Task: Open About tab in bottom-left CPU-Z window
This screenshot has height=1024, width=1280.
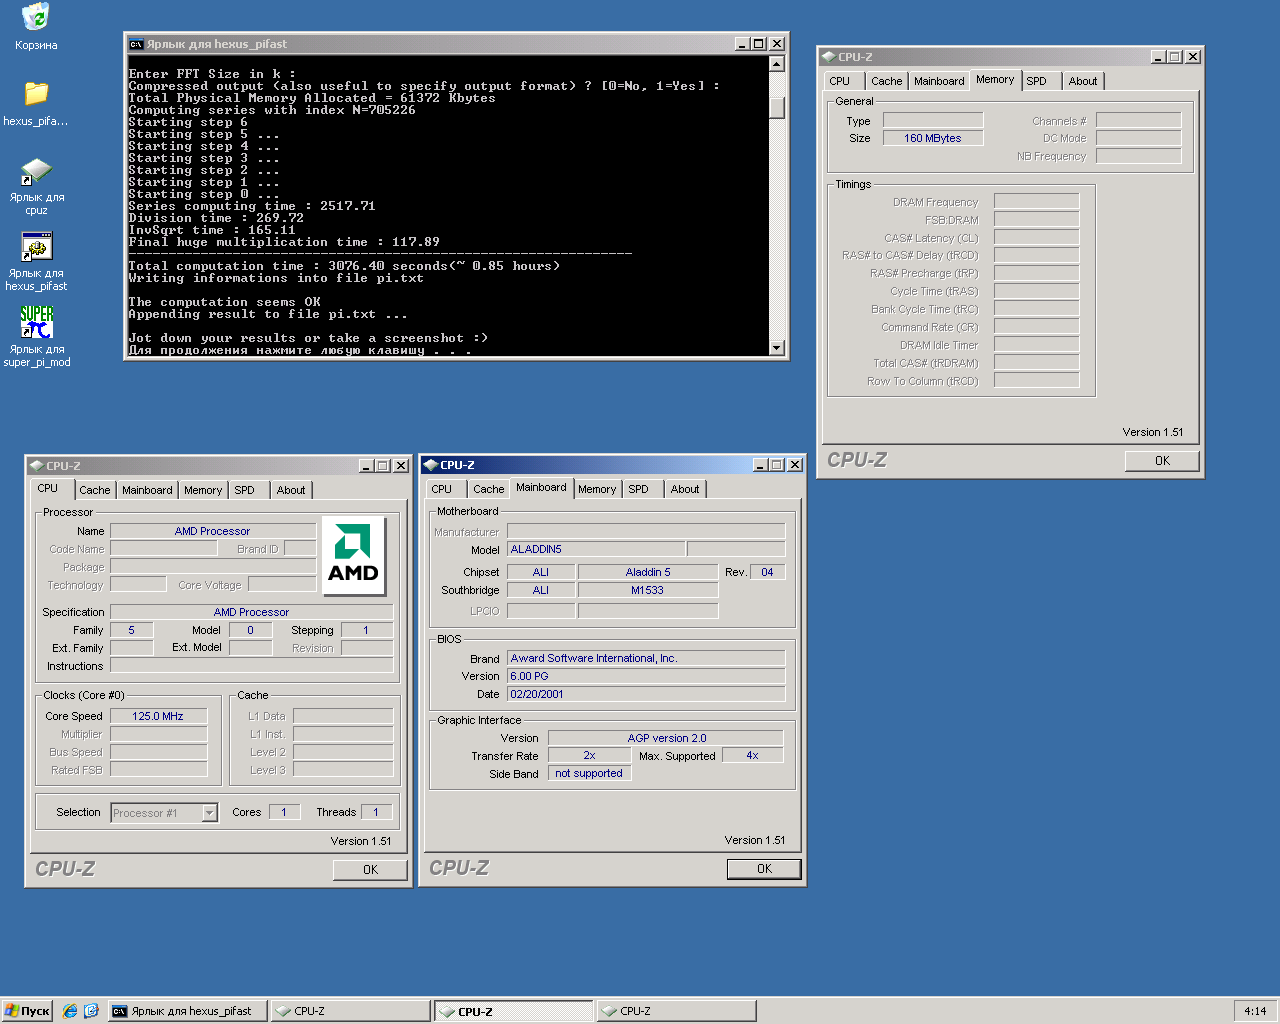Action: pyautogui.click(x=291, y=491)
